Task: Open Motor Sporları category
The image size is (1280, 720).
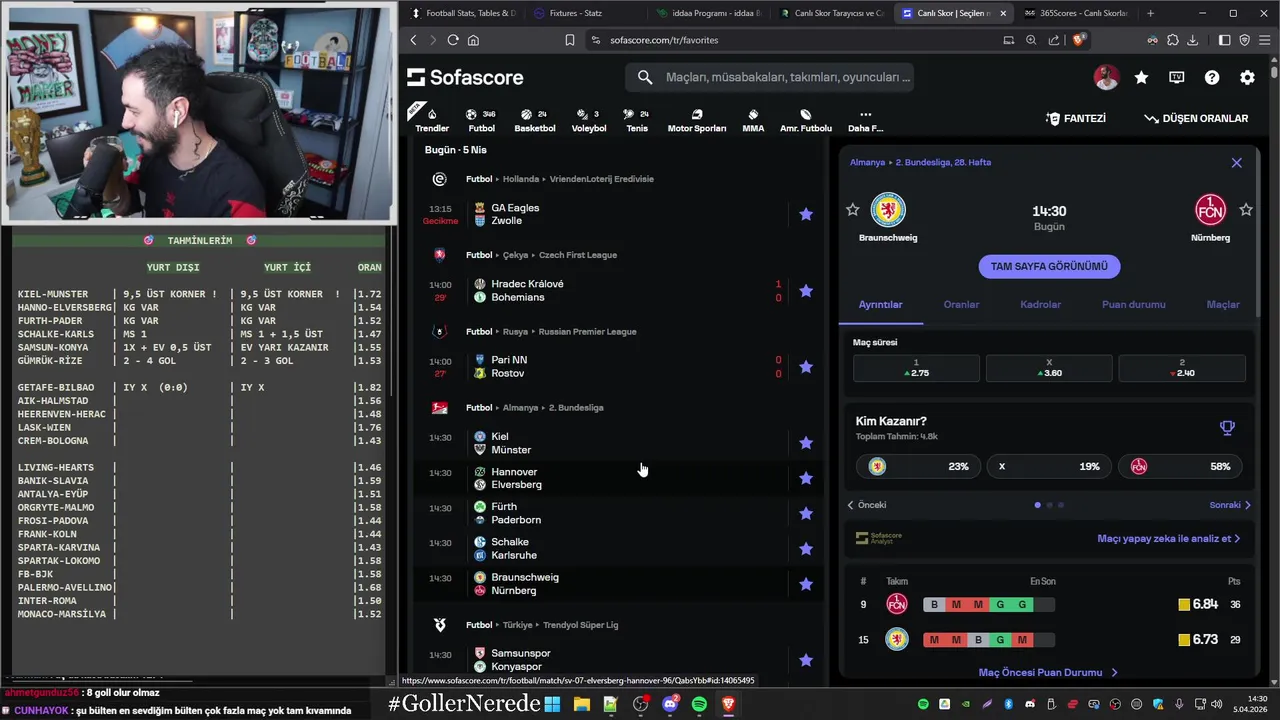Action: tap(697, 119)
